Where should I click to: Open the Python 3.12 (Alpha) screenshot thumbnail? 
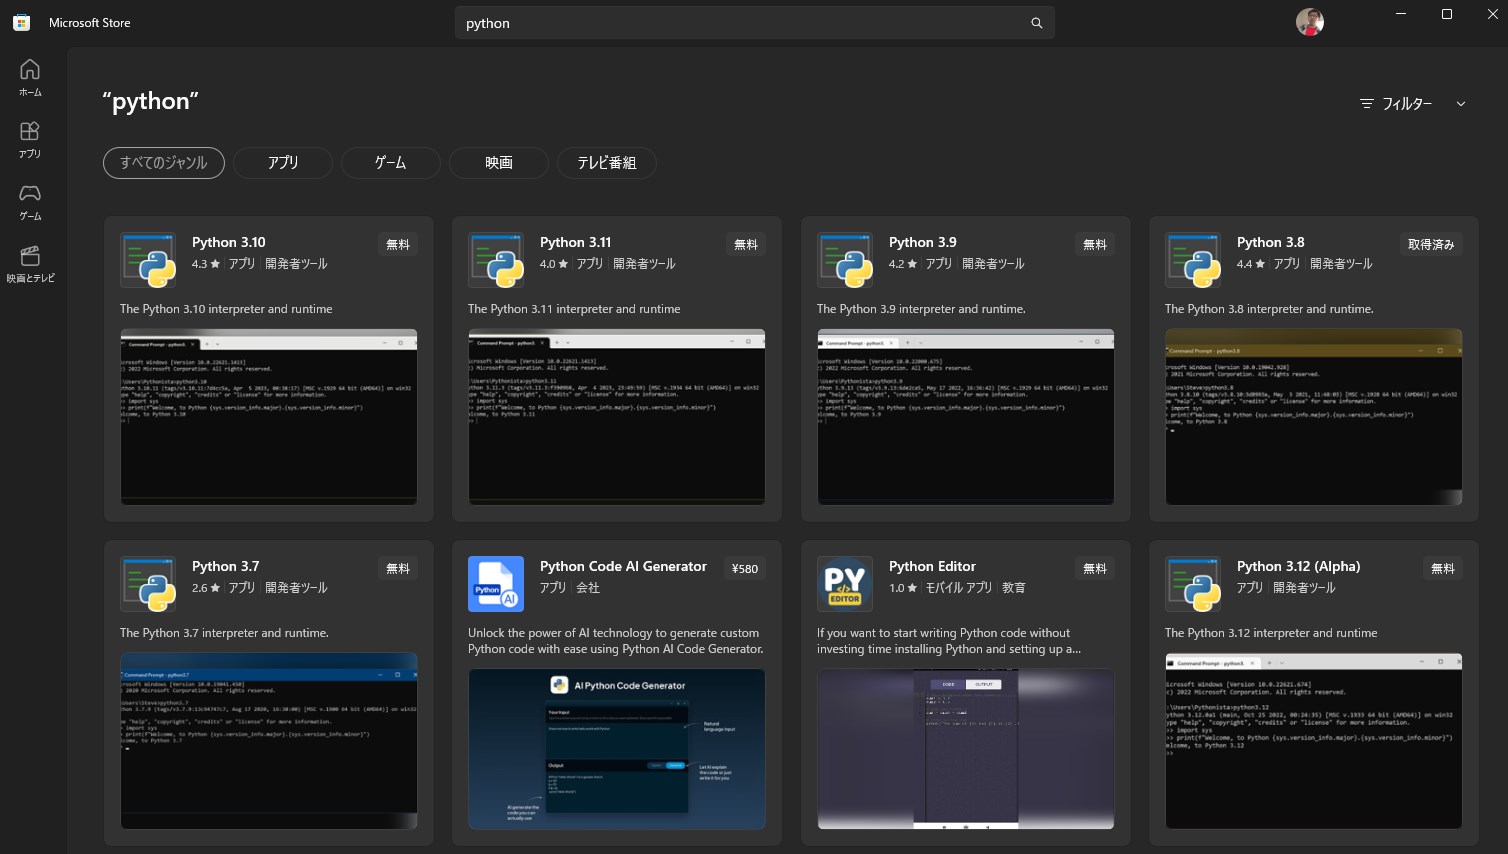[x=1313, y=741]
